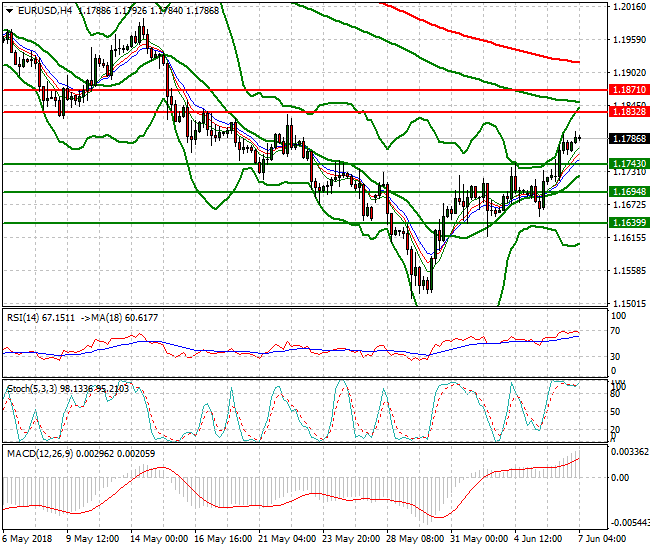Select the 1.17430 green support price label
650x550 pixels.
point(628,163)
